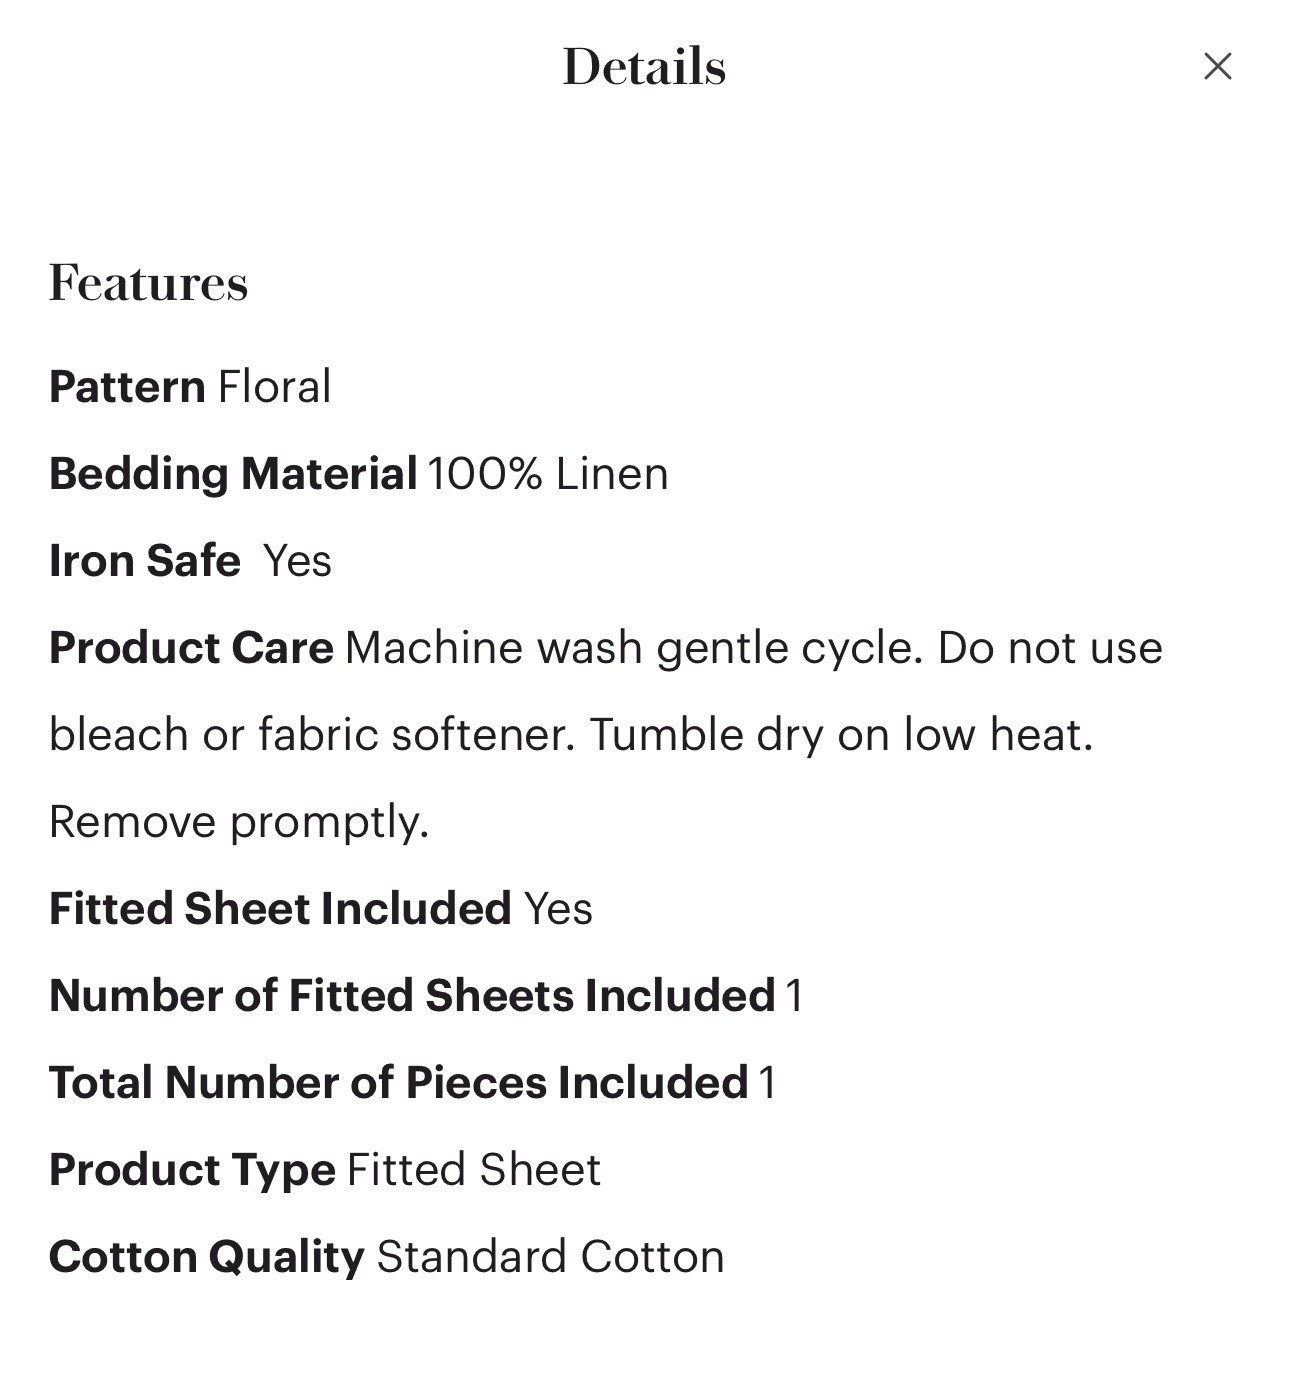Click the Floral pattern value
Viewport: 1290px width, 1381px height.
point(274,387)
